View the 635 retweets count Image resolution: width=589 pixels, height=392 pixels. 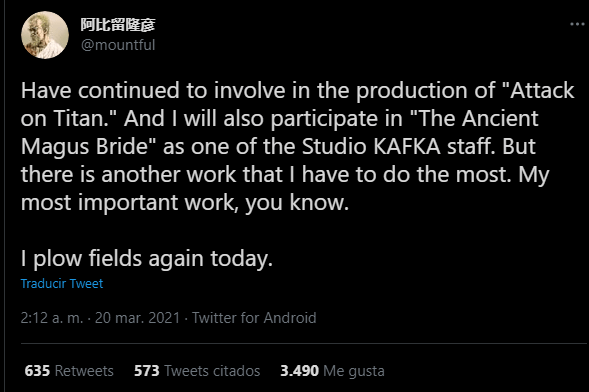(x=37, y=371)
